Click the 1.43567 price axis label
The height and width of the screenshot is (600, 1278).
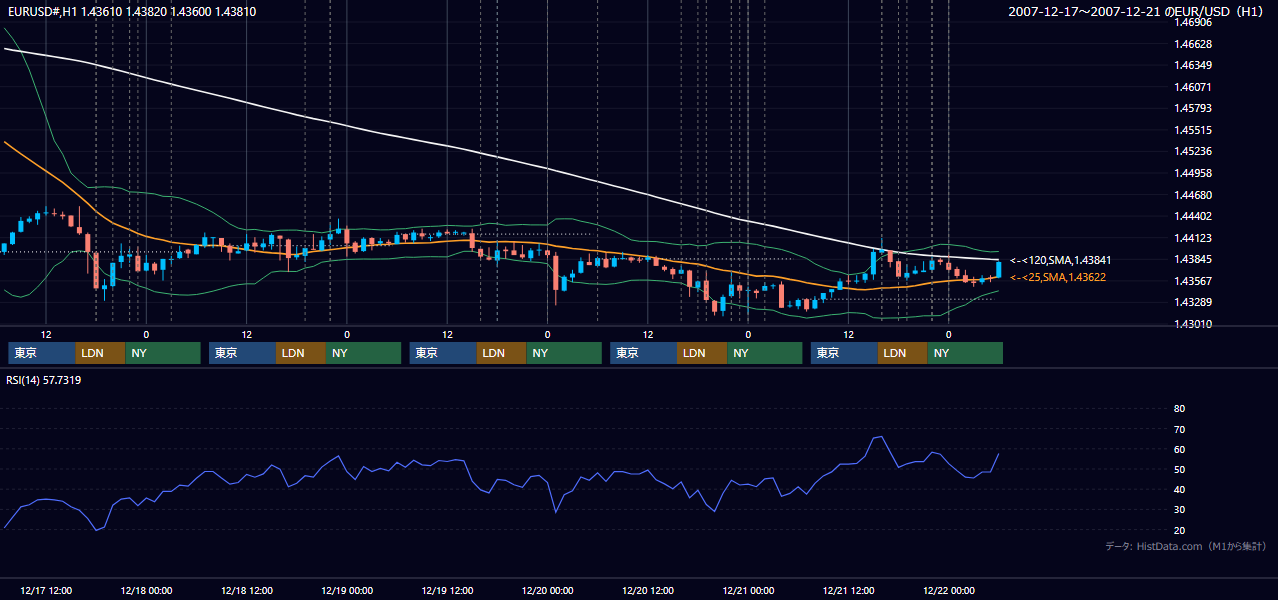(x=1192, y=281)
